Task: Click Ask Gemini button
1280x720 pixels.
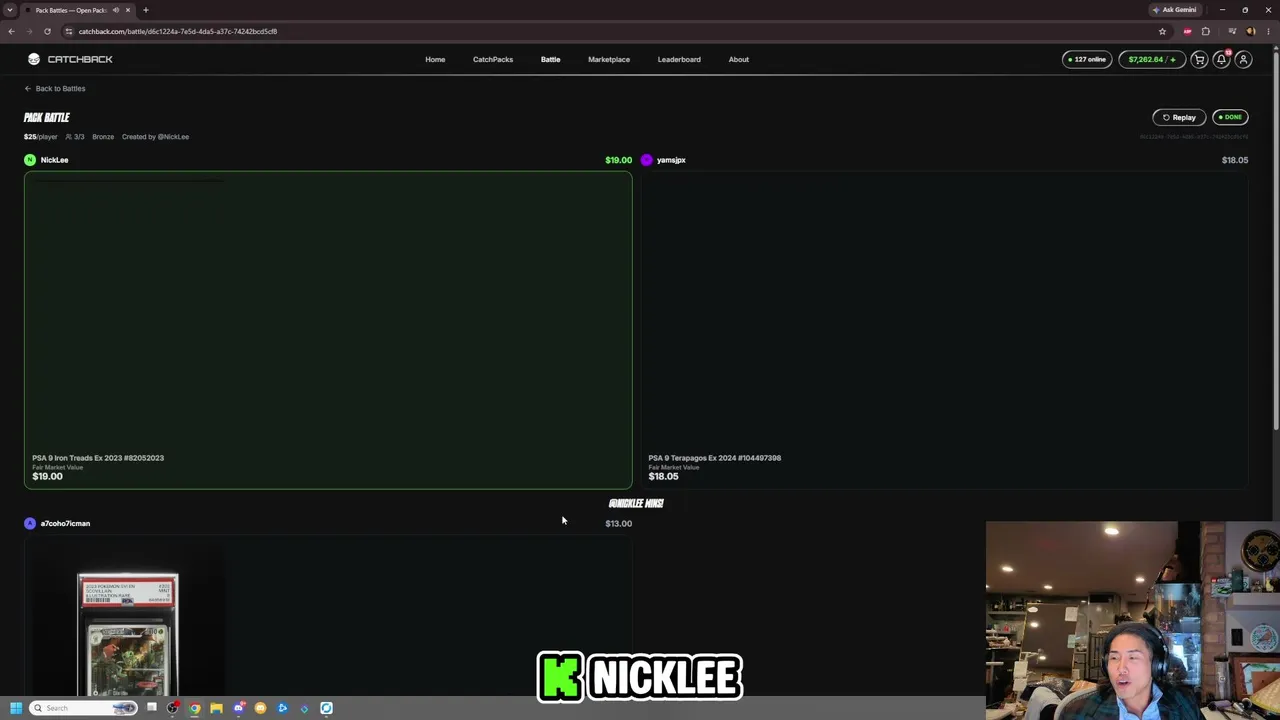Action: pyautogui.click(x=1174, y=10)
